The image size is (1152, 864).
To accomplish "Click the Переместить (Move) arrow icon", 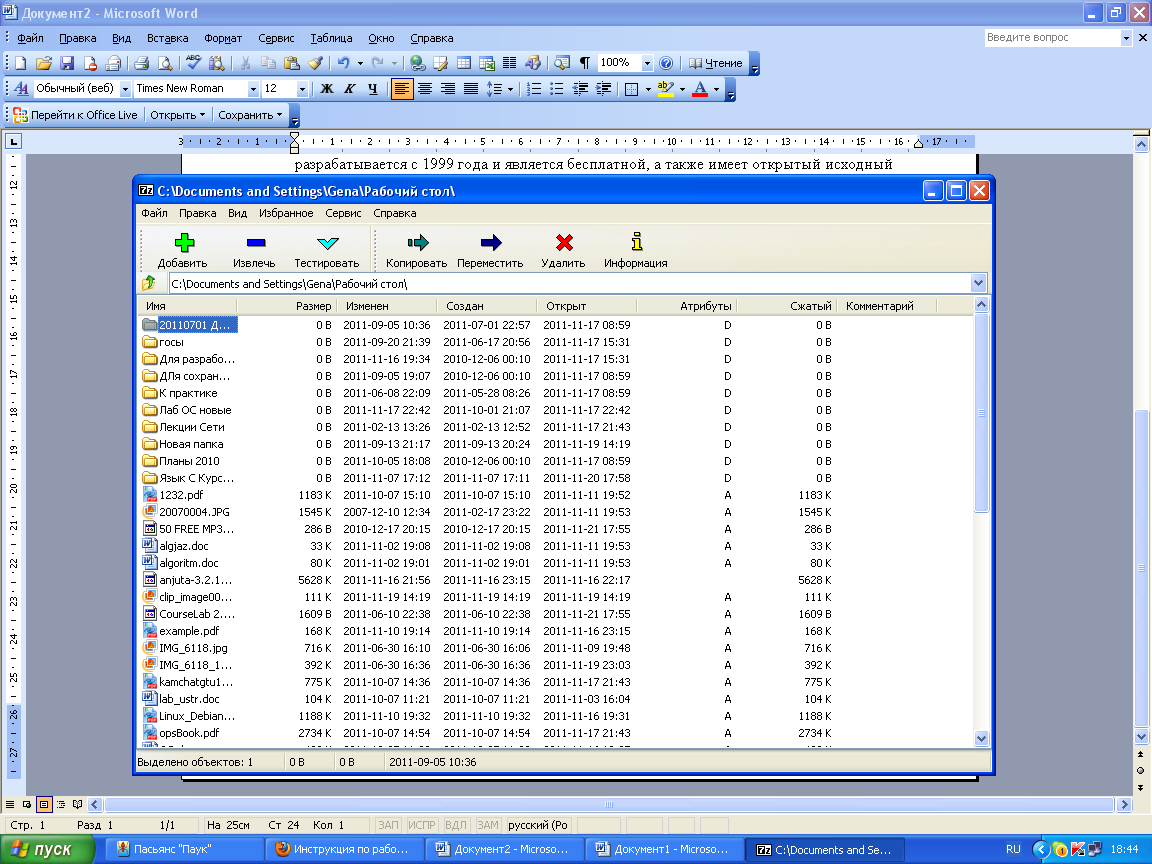I will click(x=491, y=242).
